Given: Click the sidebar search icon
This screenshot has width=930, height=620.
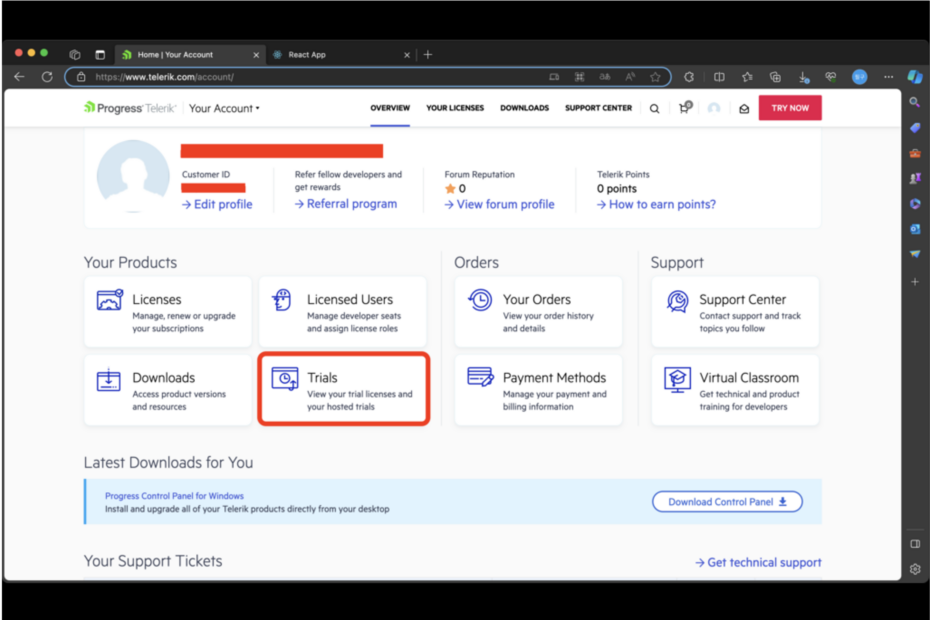Looking at the screenshot, I should (x=915, y=102).
